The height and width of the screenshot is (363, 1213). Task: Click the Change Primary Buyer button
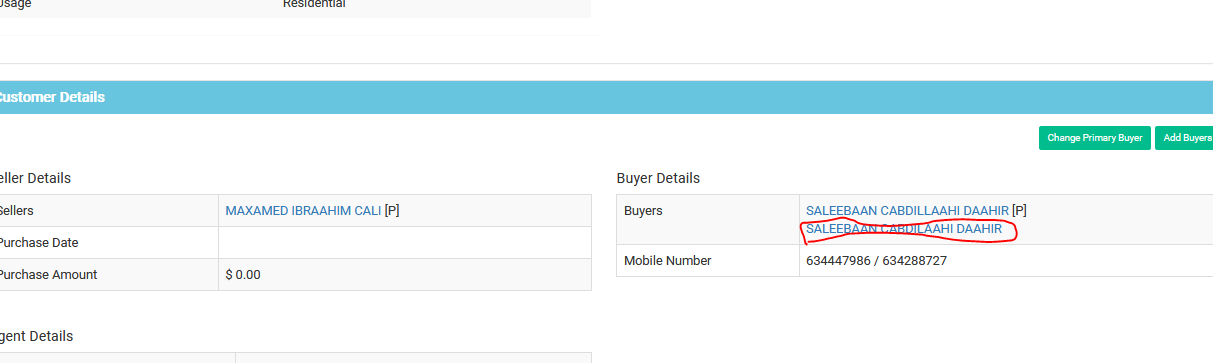point(1094,138)
